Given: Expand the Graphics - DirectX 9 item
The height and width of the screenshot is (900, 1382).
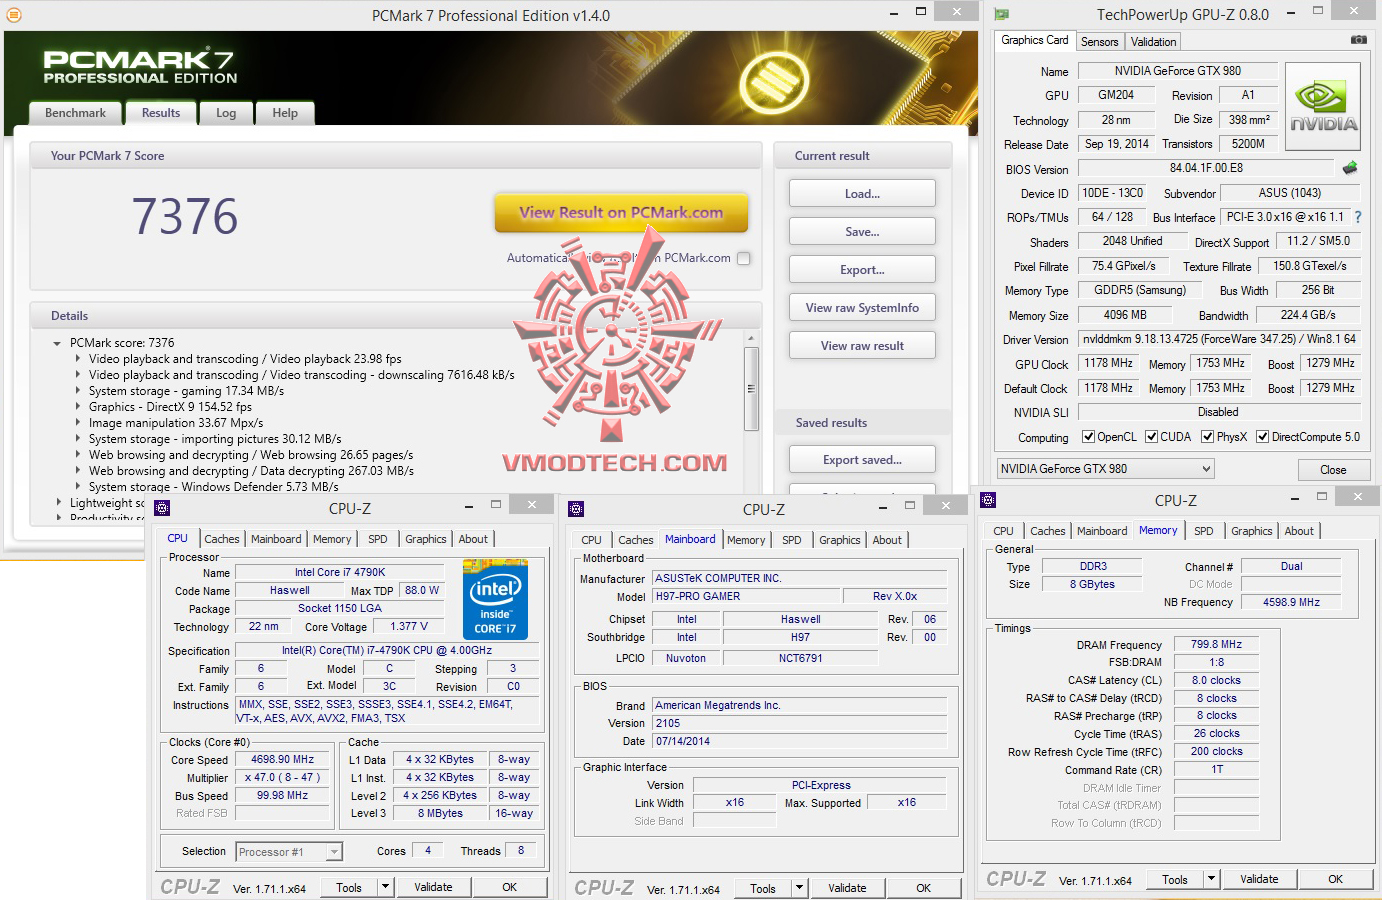Looking at the screenshot, I should coord(77,407).
